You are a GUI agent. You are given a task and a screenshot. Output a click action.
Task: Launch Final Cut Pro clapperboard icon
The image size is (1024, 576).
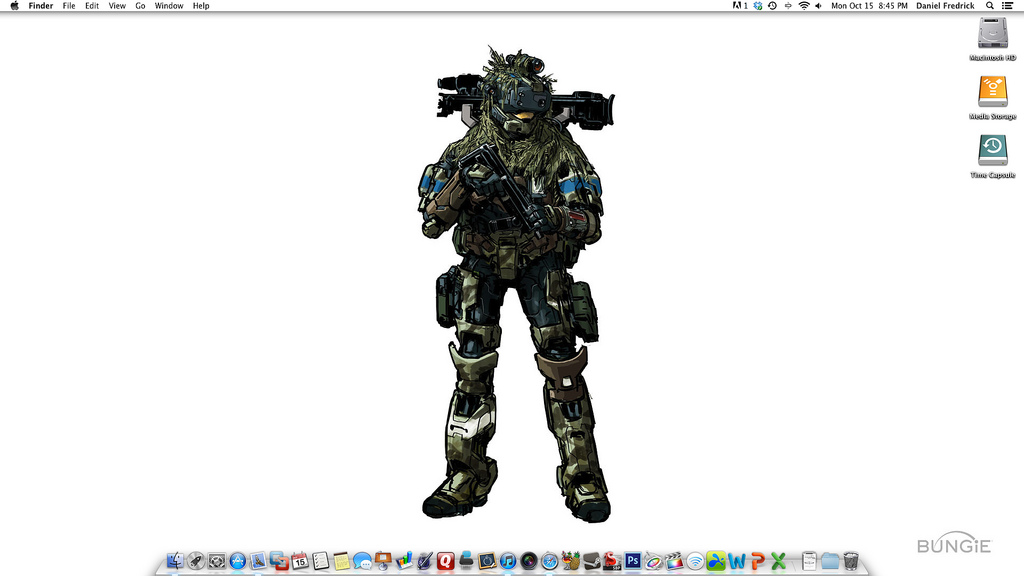click(x=675, y=560)
